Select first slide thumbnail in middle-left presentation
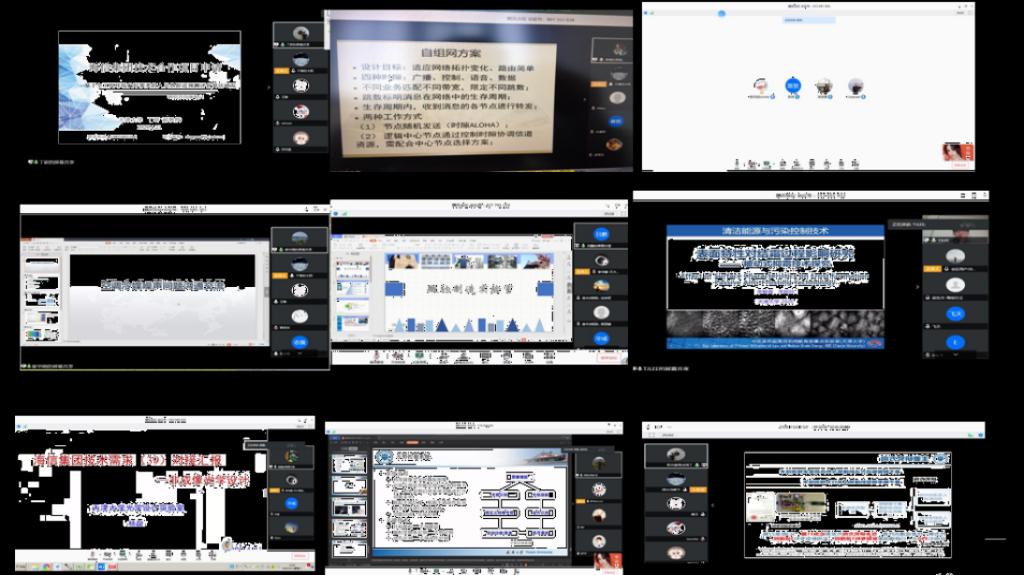 click(x=42, y=262)
